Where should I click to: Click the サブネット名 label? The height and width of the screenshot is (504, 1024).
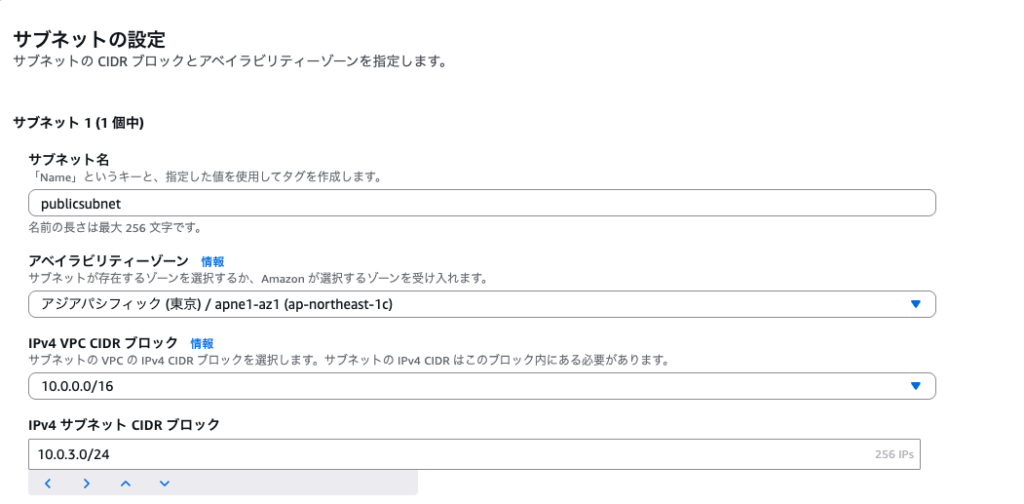pyautogui.click(x=69, y=159)
